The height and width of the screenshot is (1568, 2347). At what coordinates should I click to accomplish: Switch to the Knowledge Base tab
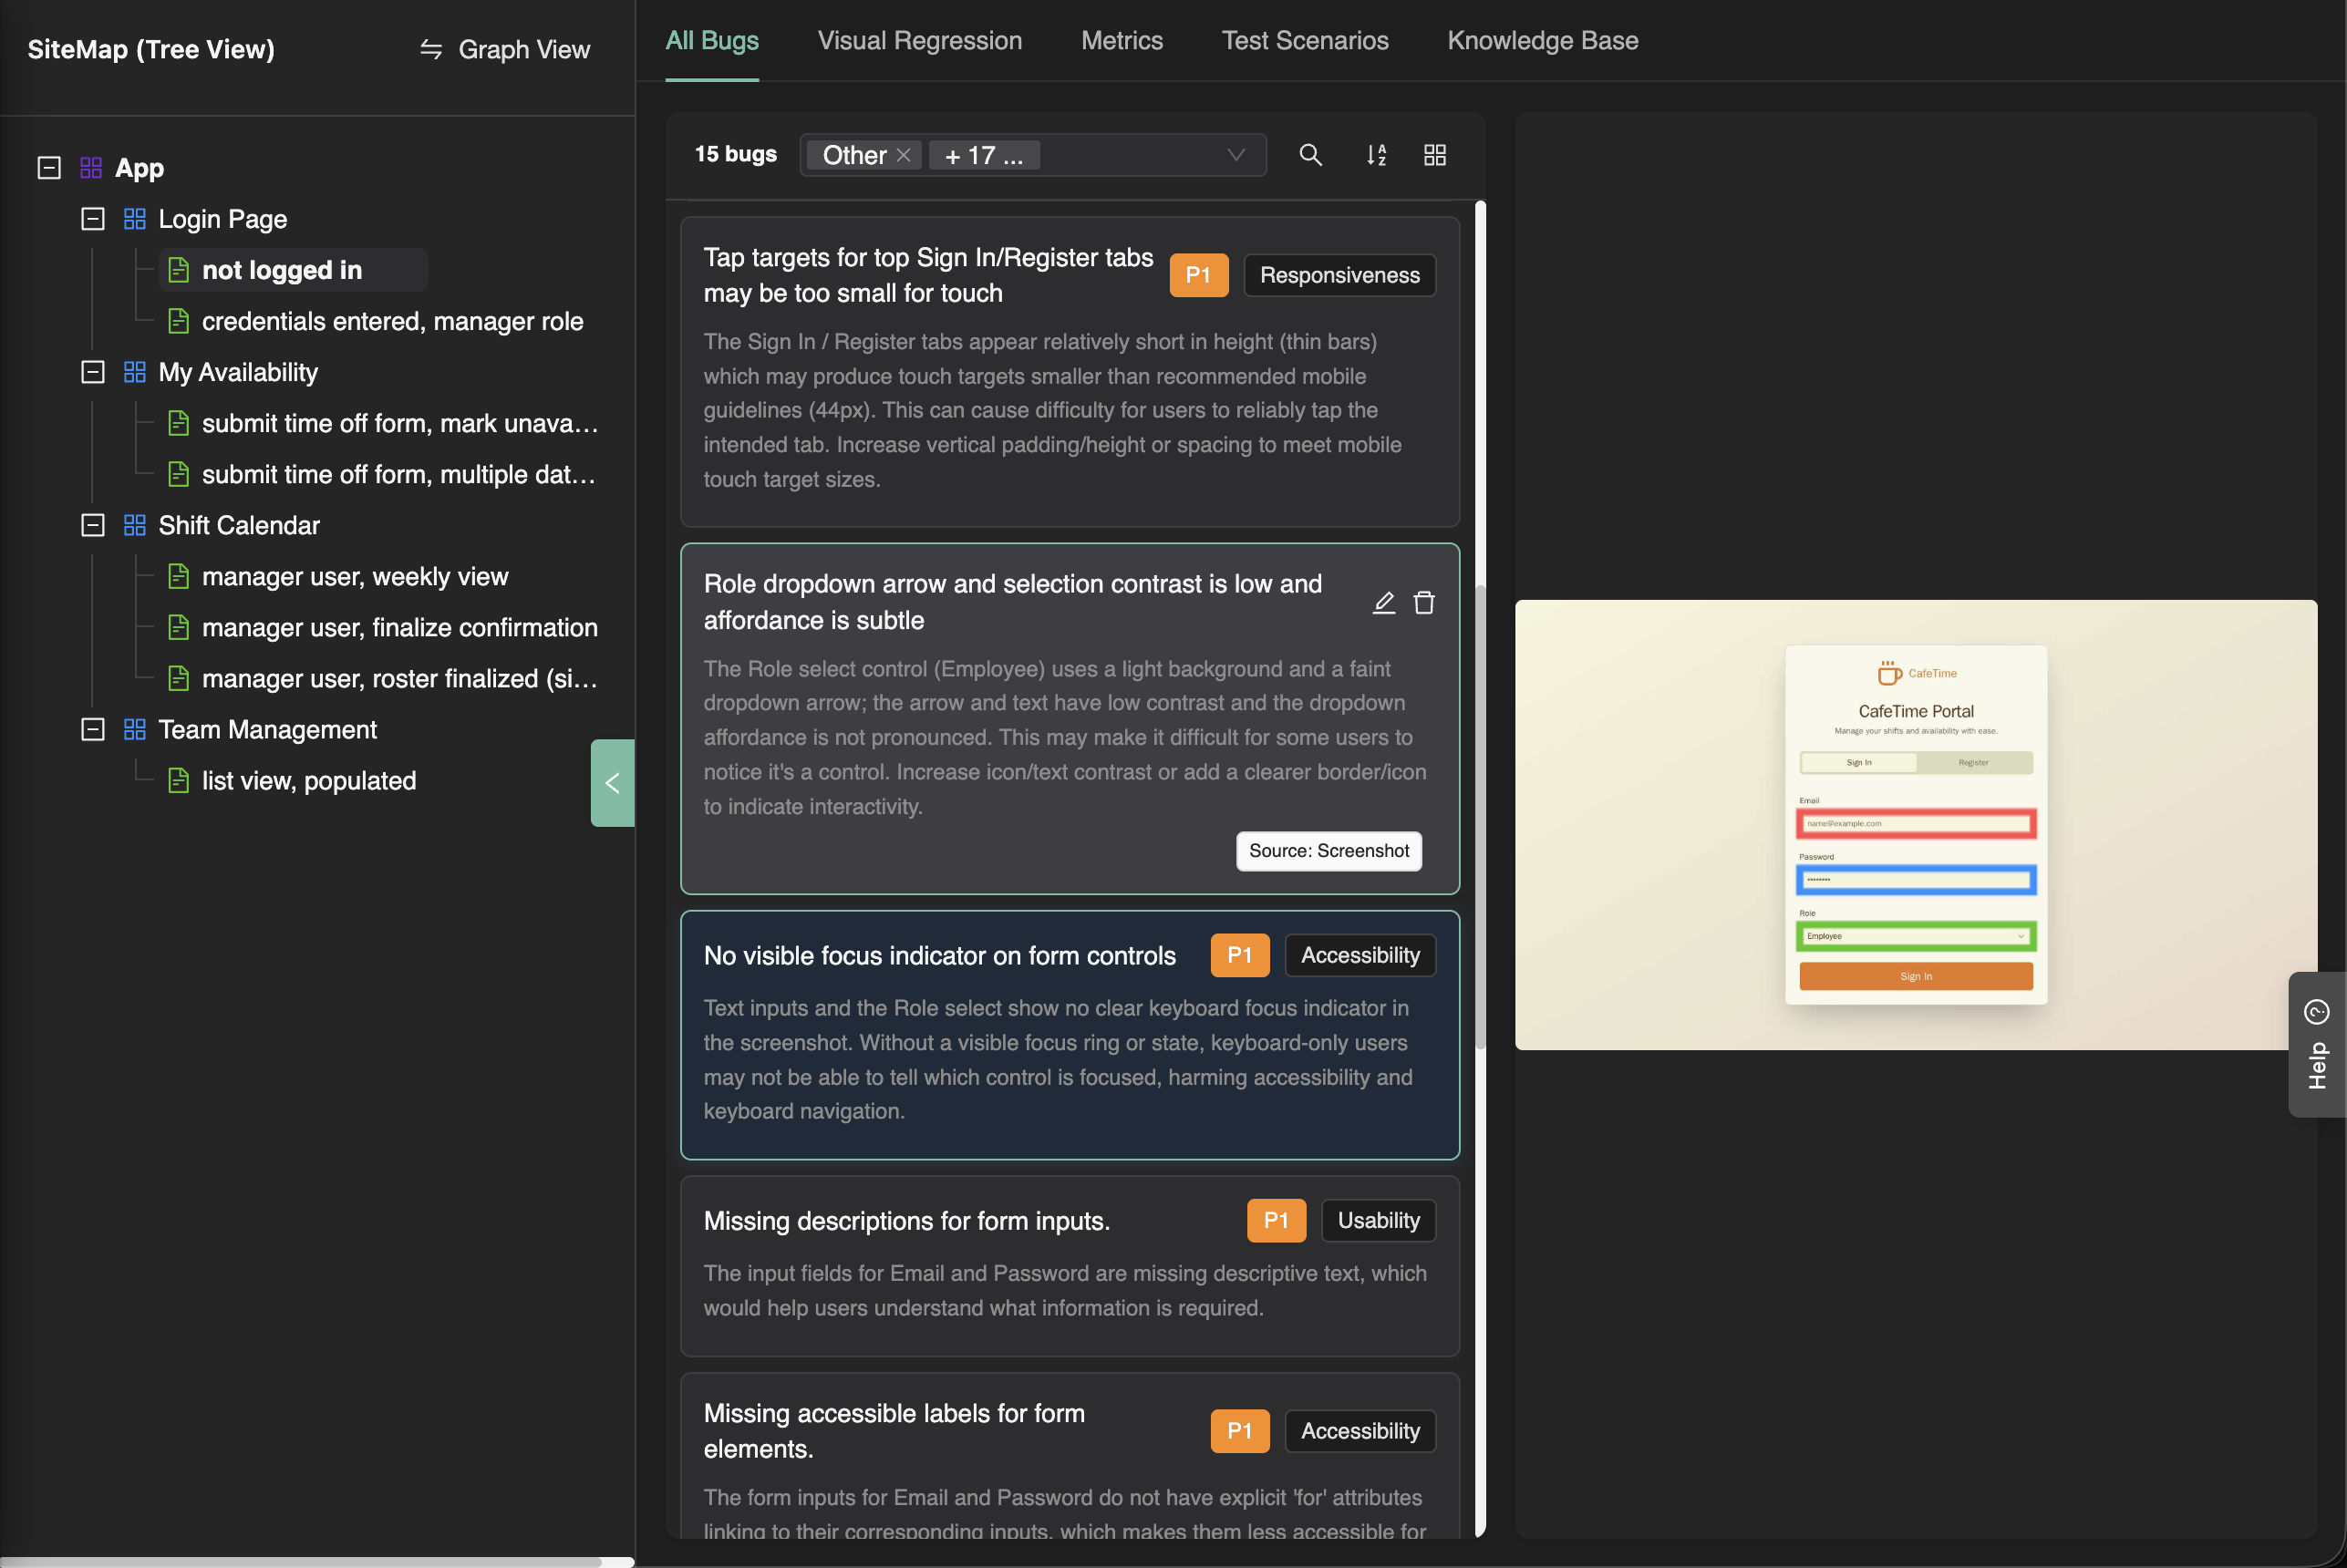click(x=1542, y=41)
